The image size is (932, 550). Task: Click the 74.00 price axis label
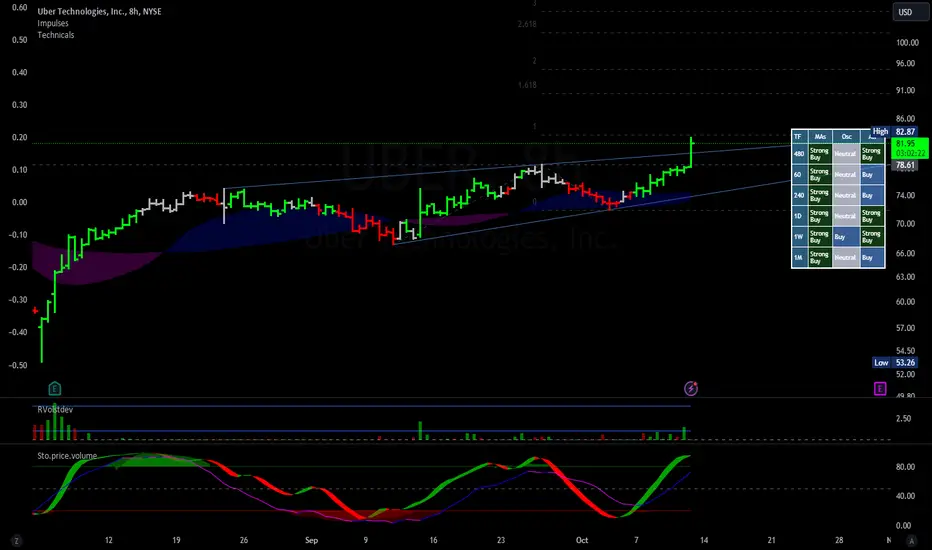tap(905, 195)
